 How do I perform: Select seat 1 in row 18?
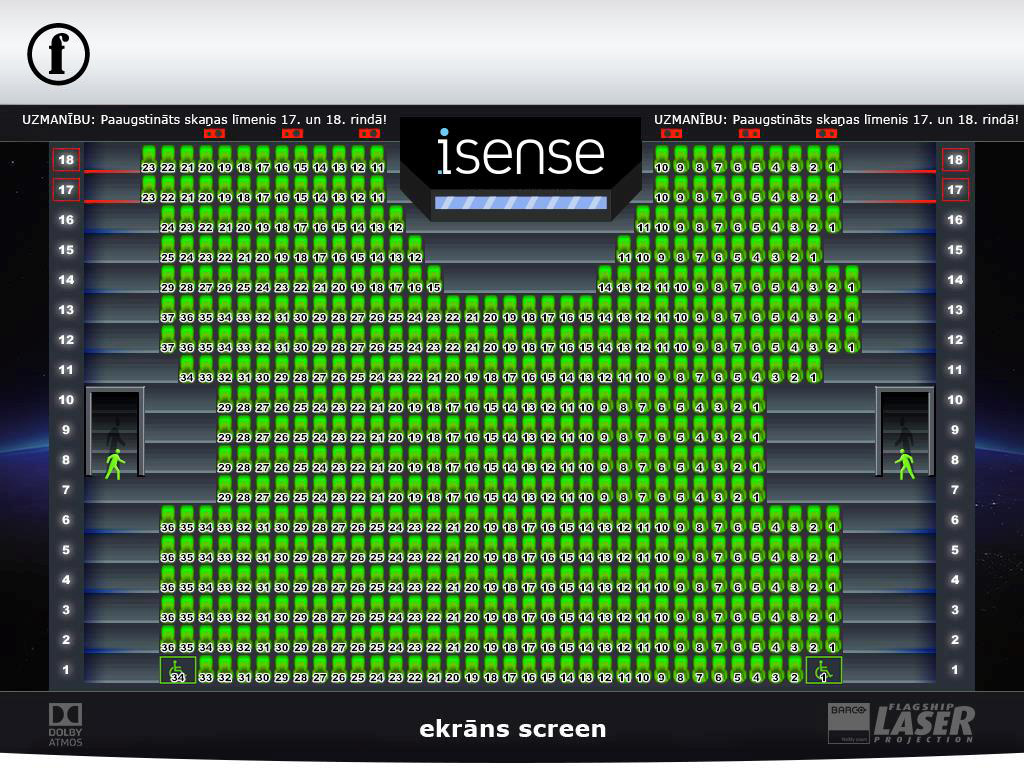833,162
